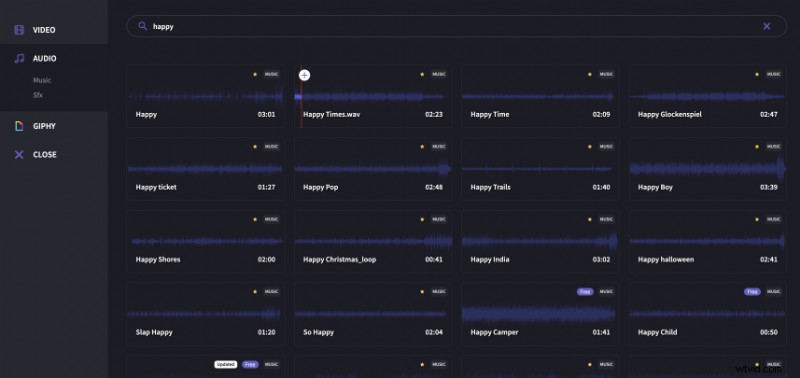Open the VIDEO section
Image resolution: width=800 pixels, height=378 pixels.
click(x=44, y=30)
